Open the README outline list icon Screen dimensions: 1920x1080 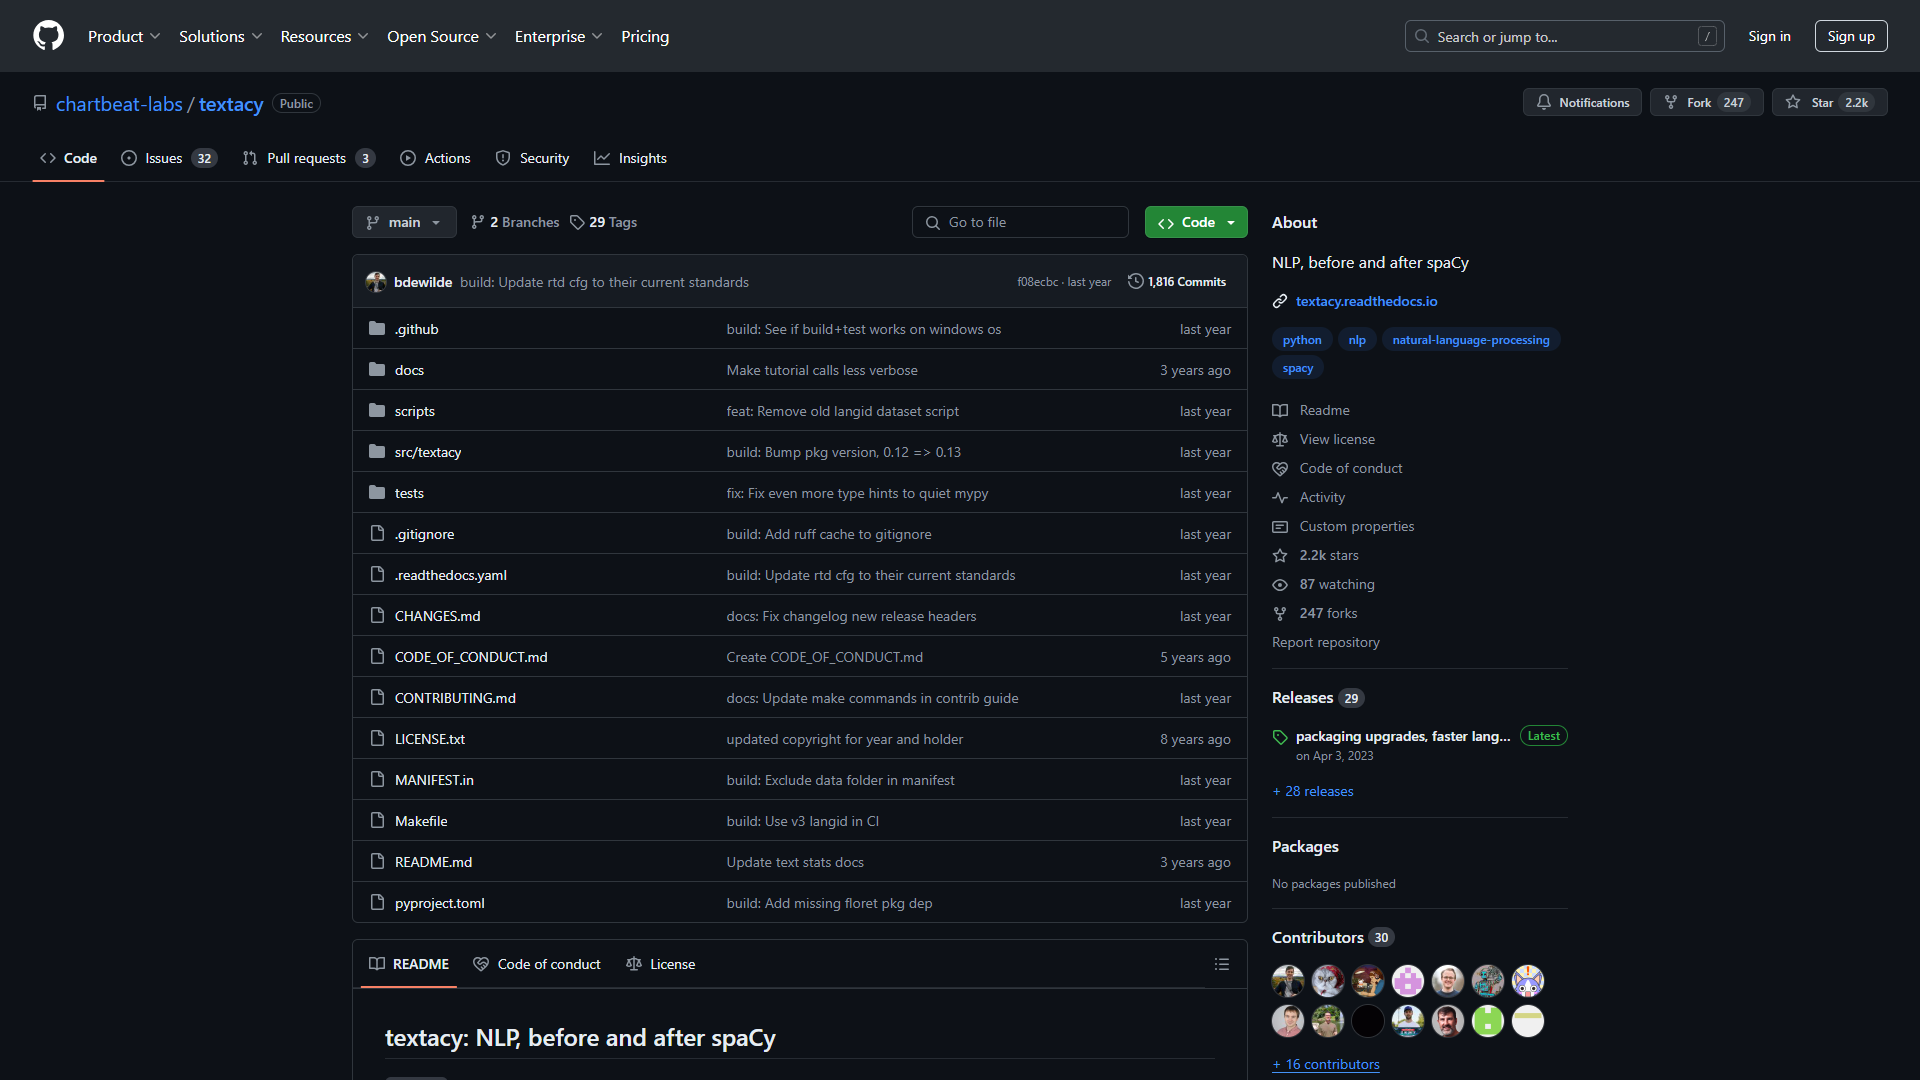coord(1221,964)
